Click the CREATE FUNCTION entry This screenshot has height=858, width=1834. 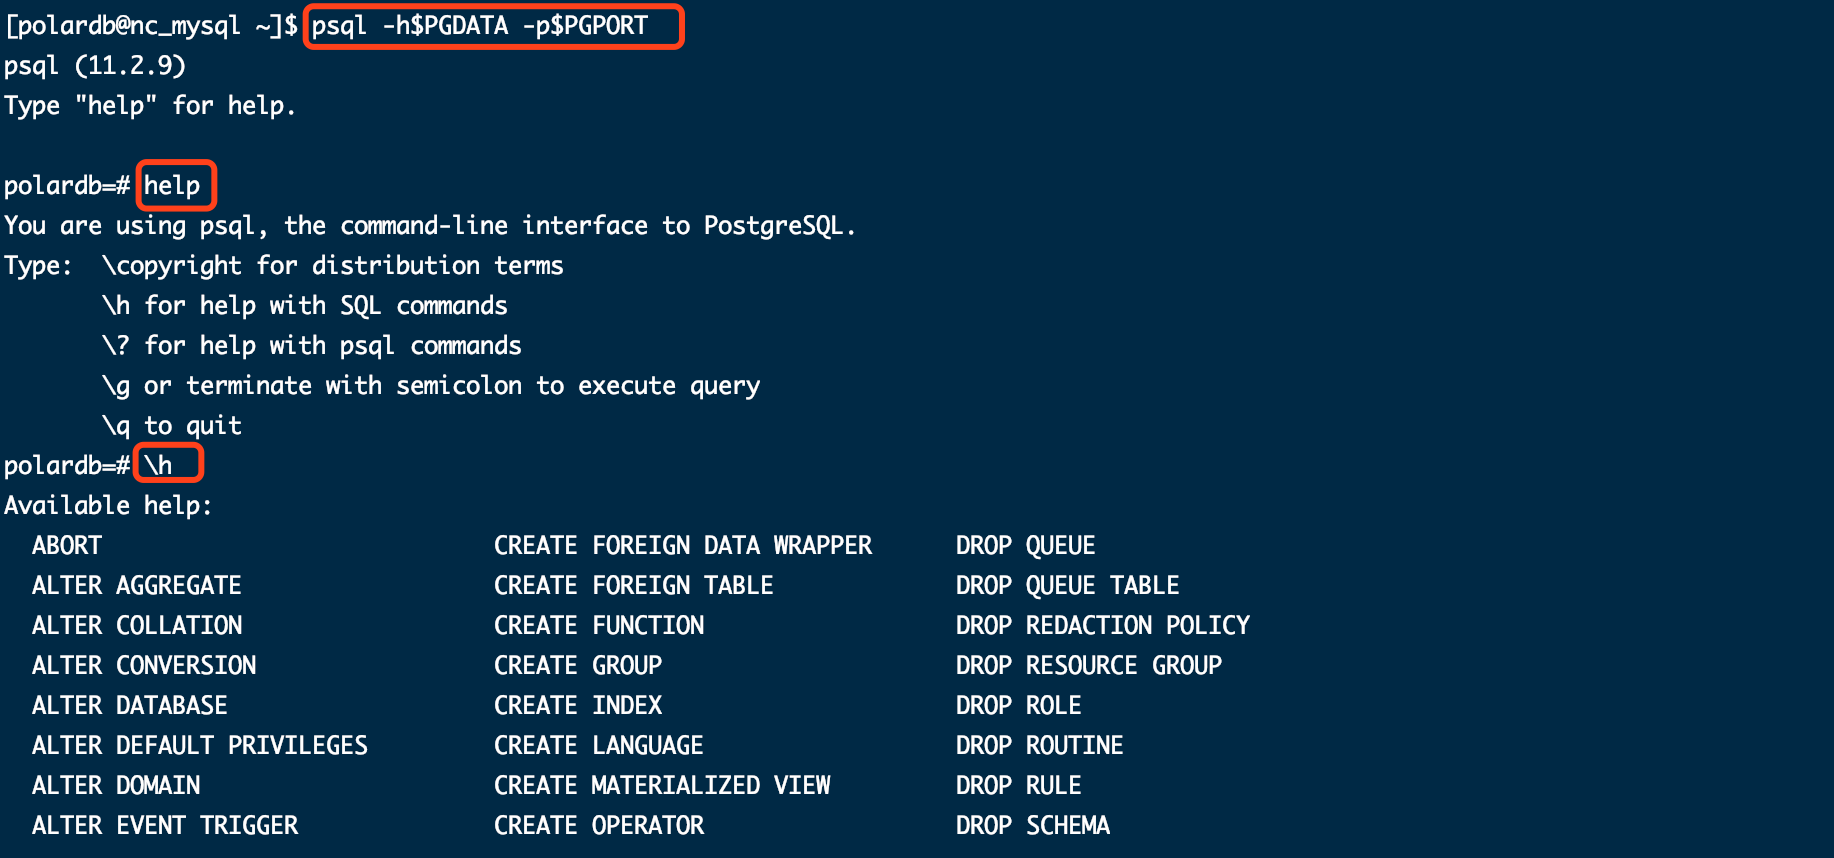pos(599,626)
